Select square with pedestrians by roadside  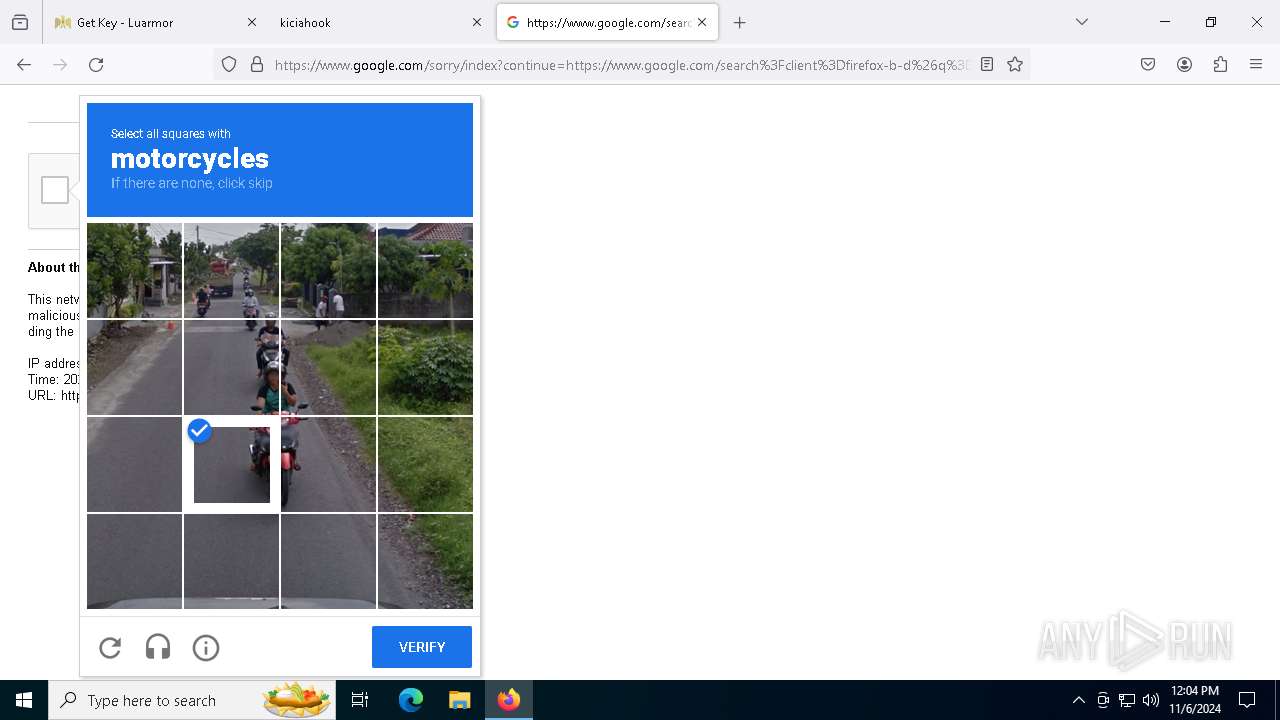pos(328,270)
